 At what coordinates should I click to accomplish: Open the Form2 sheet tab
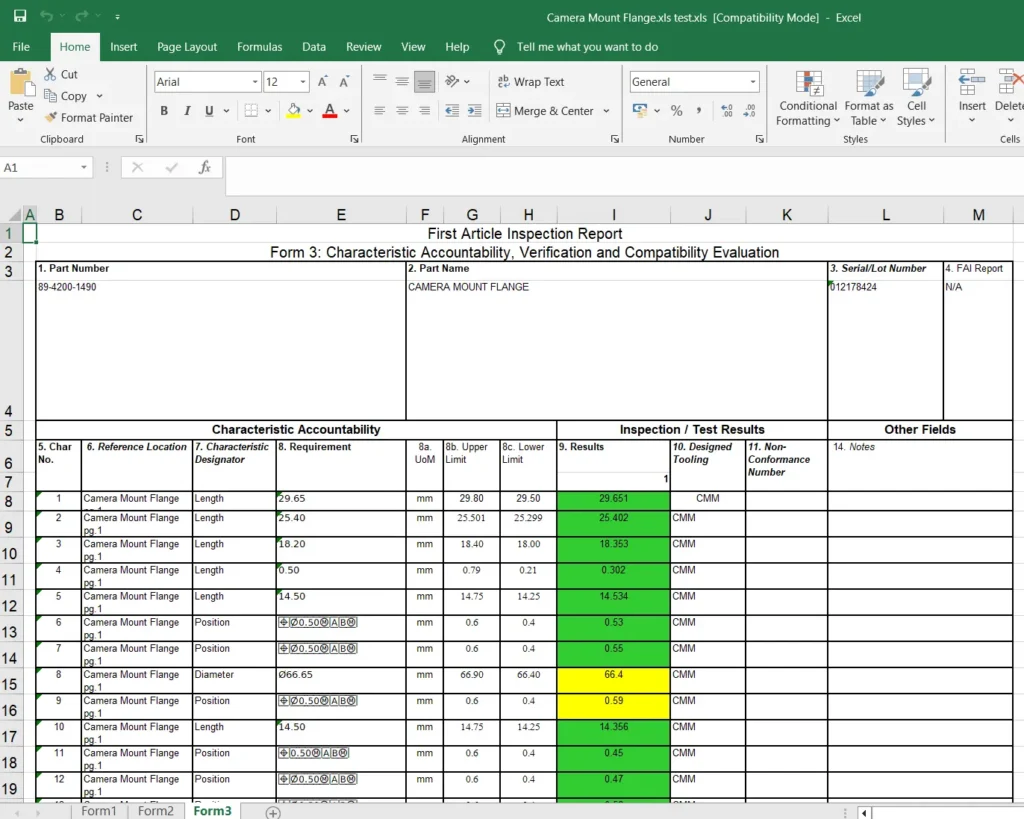[x=156, y=811]
